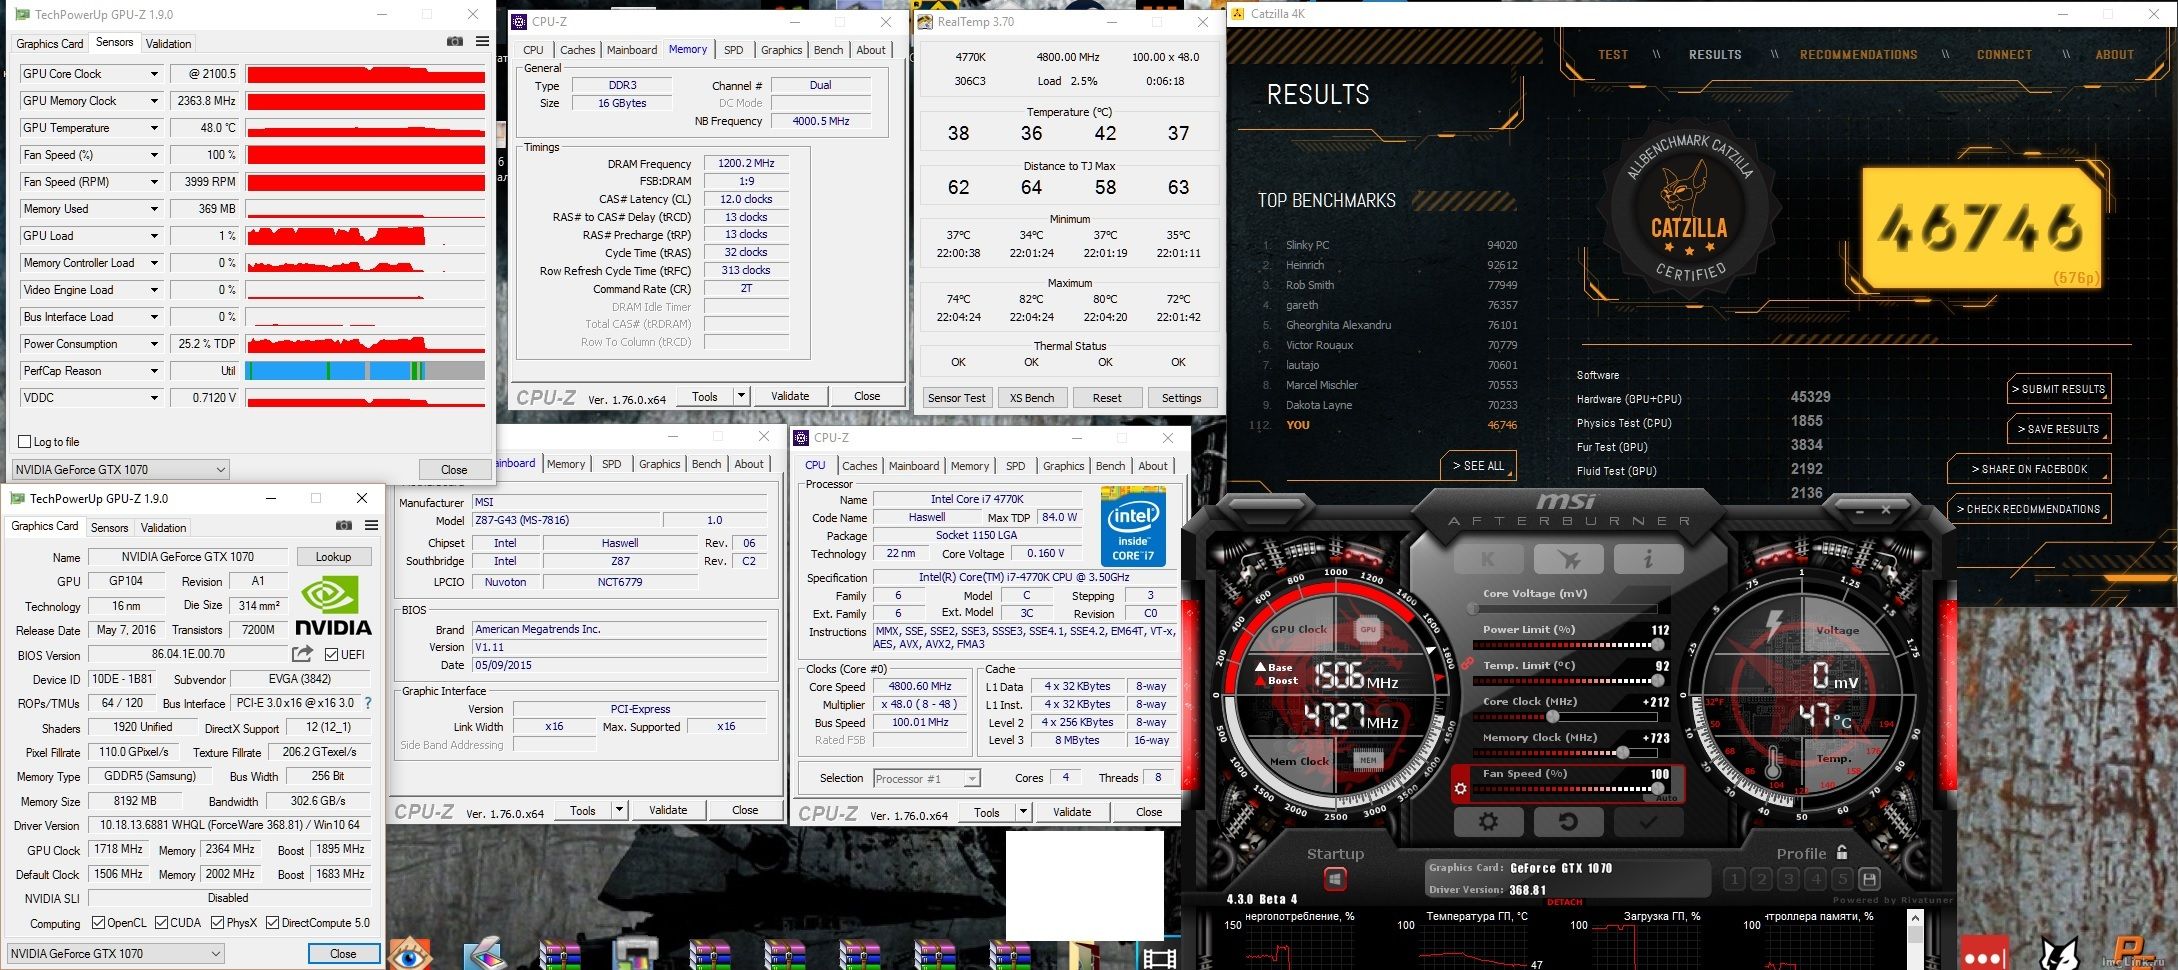Toggle the UEFI checkbox in GPU-Z
The width and height of the screenshot is (2178, 970).
tap(331, 654)
